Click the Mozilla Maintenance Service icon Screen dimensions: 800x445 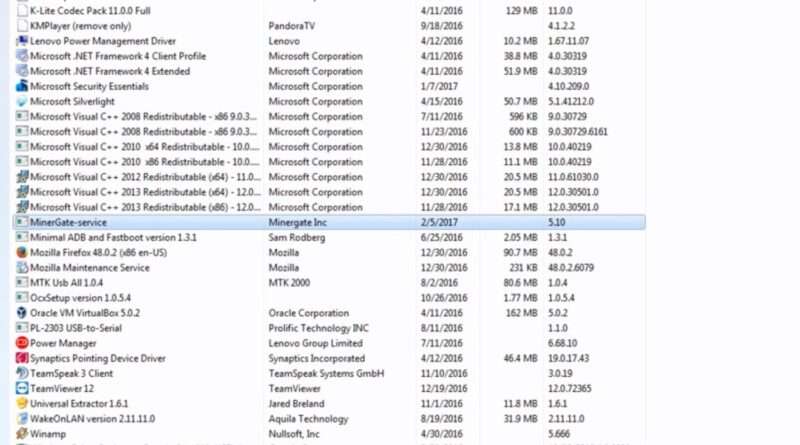[22, 267]
